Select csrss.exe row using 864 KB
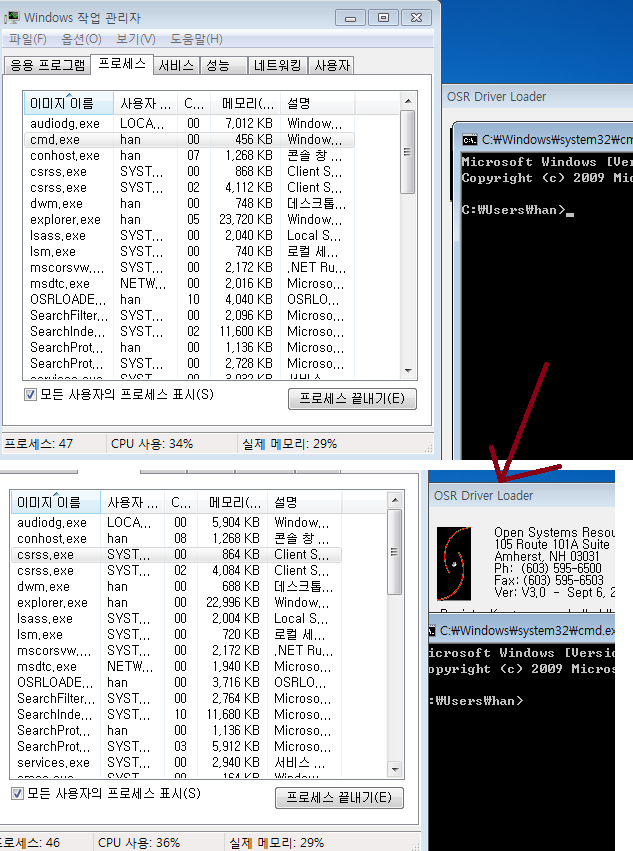Screen dimensions: 633x851 176,555
